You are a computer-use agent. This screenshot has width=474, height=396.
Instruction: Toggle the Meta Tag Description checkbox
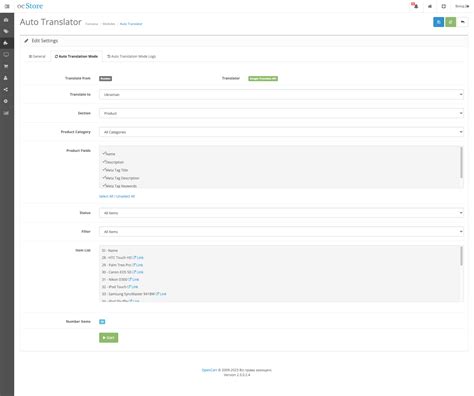pos(104,178)
